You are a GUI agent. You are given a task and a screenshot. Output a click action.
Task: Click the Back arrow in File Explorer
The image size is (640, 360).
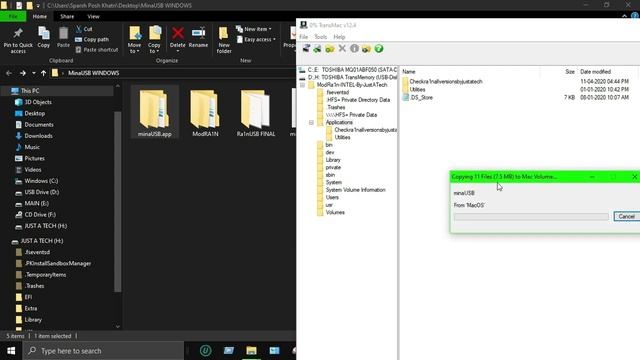[9, 73]
